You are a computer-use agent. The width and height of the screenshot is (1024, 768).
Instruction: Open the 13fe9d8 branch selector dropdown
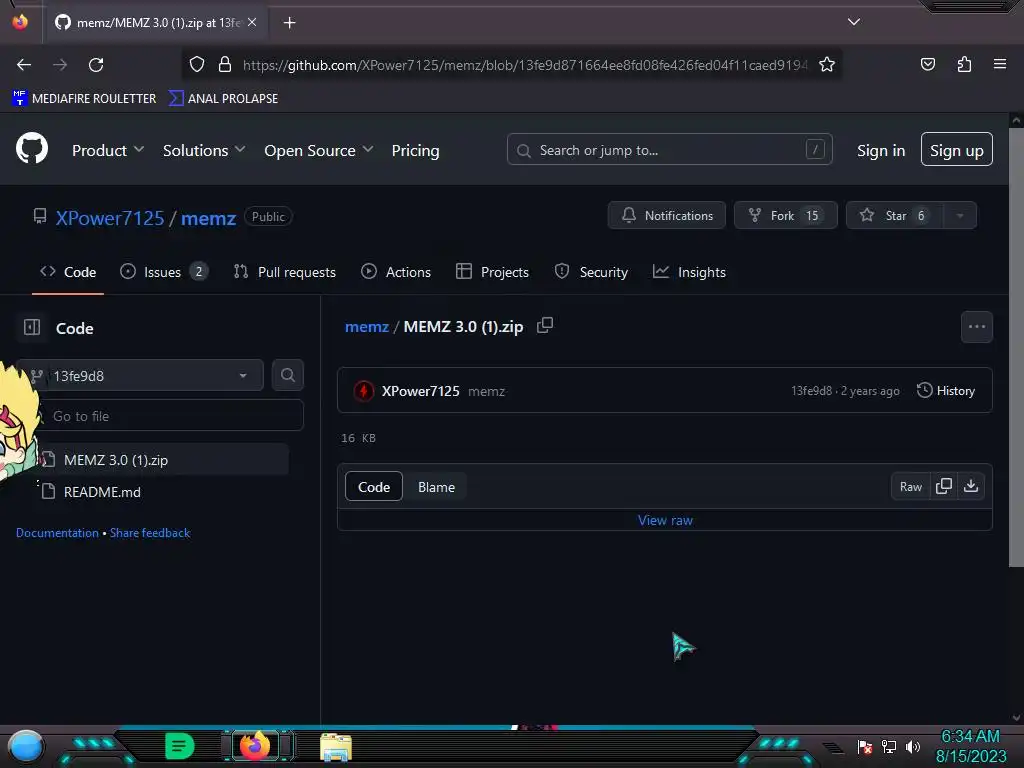click(140, 376)
